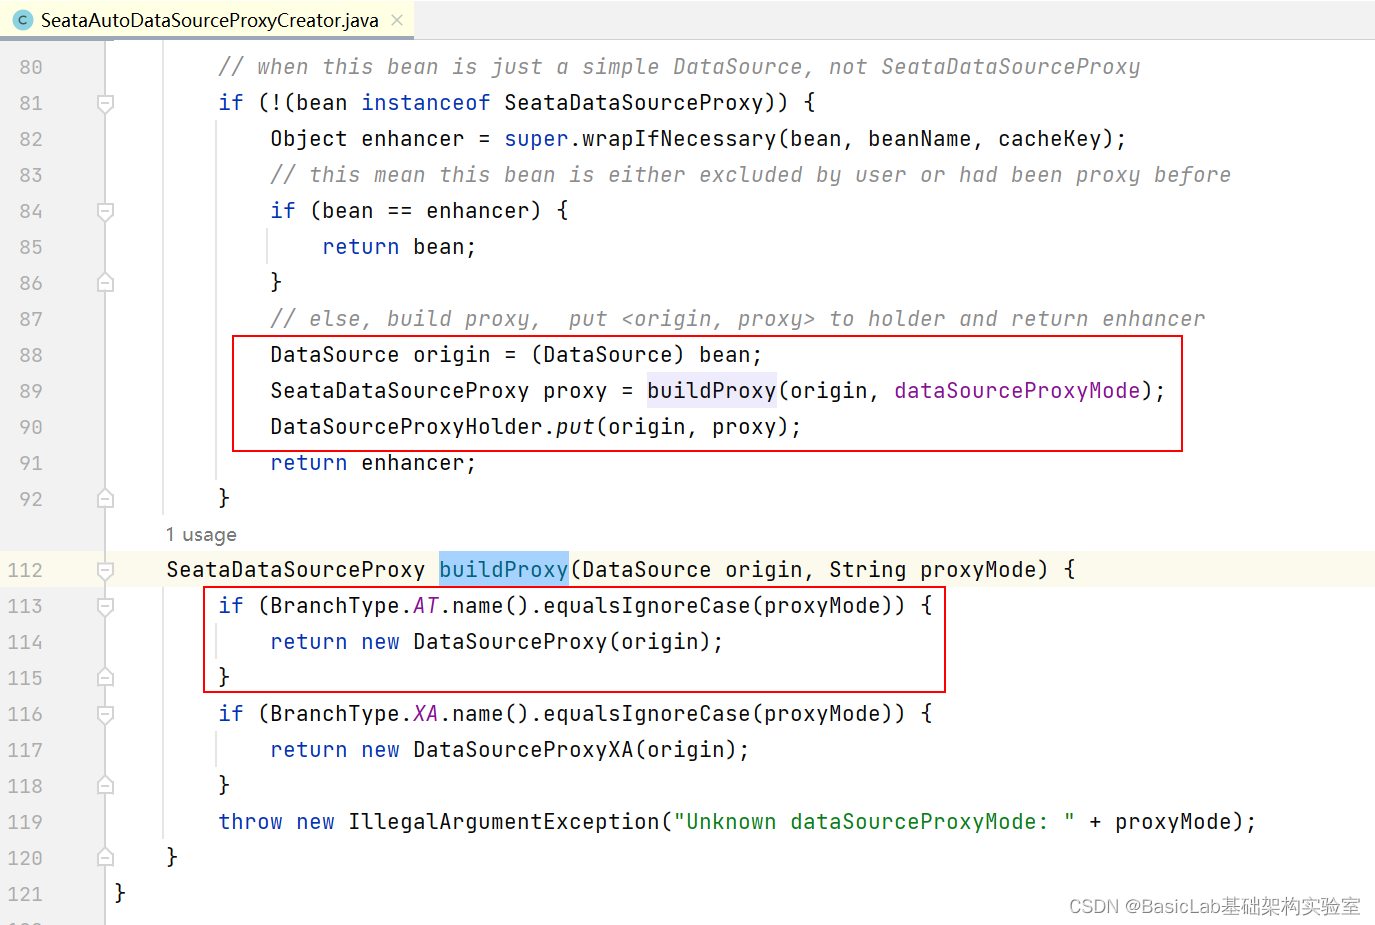1375x925 pixels.
Task: Click line number 119 in gutter
Action: pyautogui.click(x=25, y=822)
